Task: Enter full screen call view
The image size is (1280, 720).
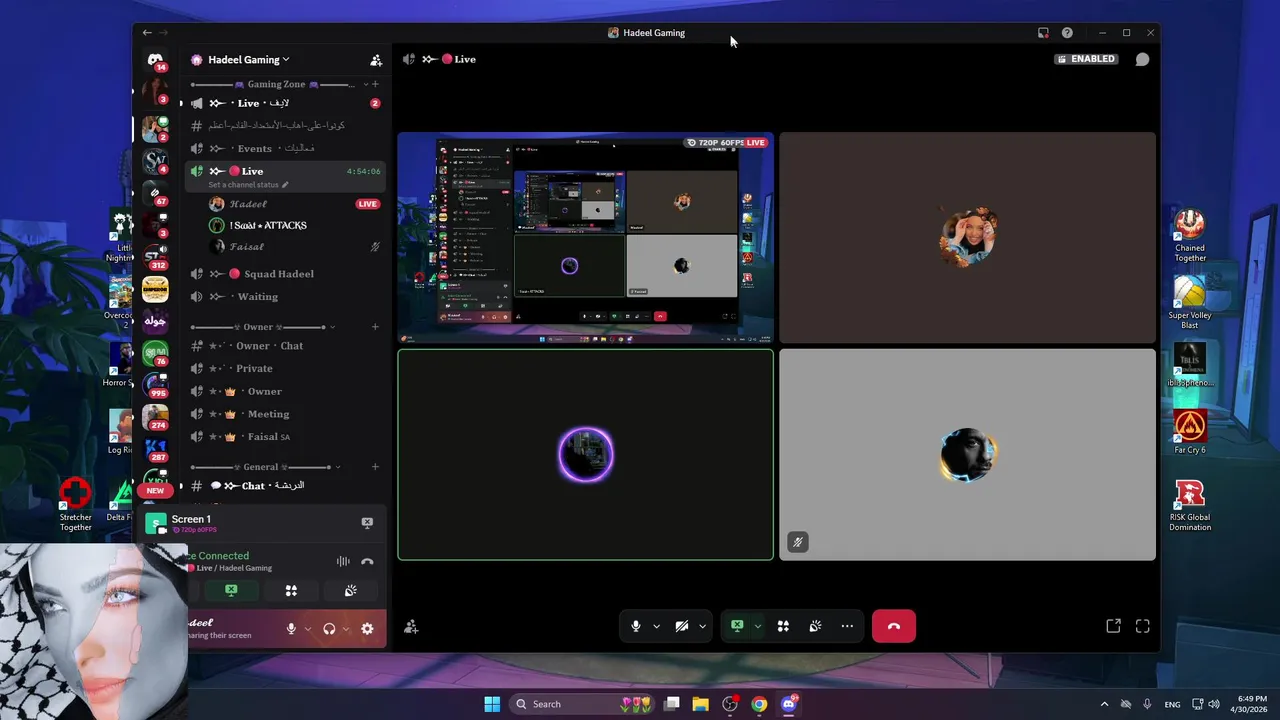Action: 1142,626
